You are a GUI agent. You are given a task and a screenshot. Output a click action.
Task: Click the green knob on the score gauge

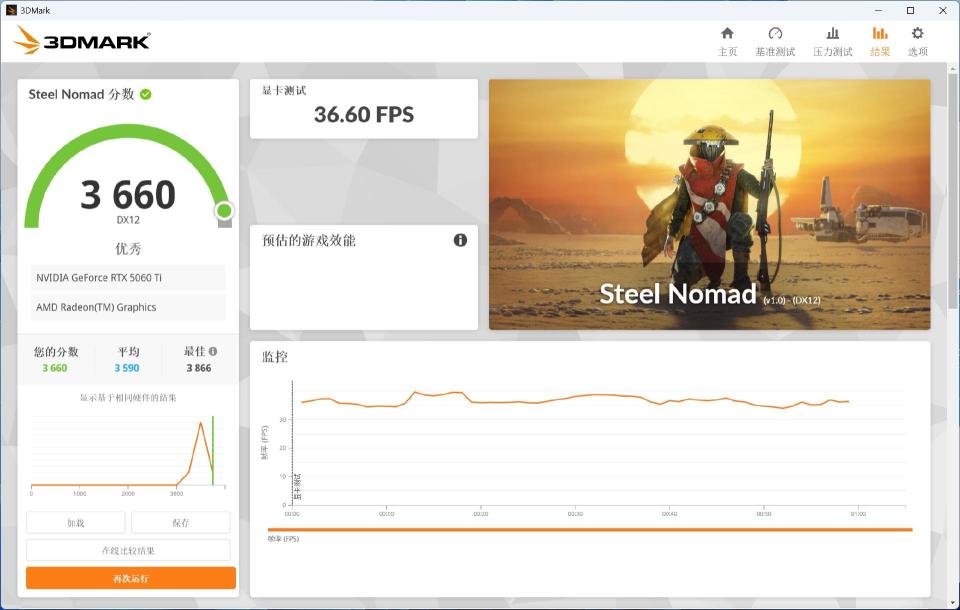[224, 211]
